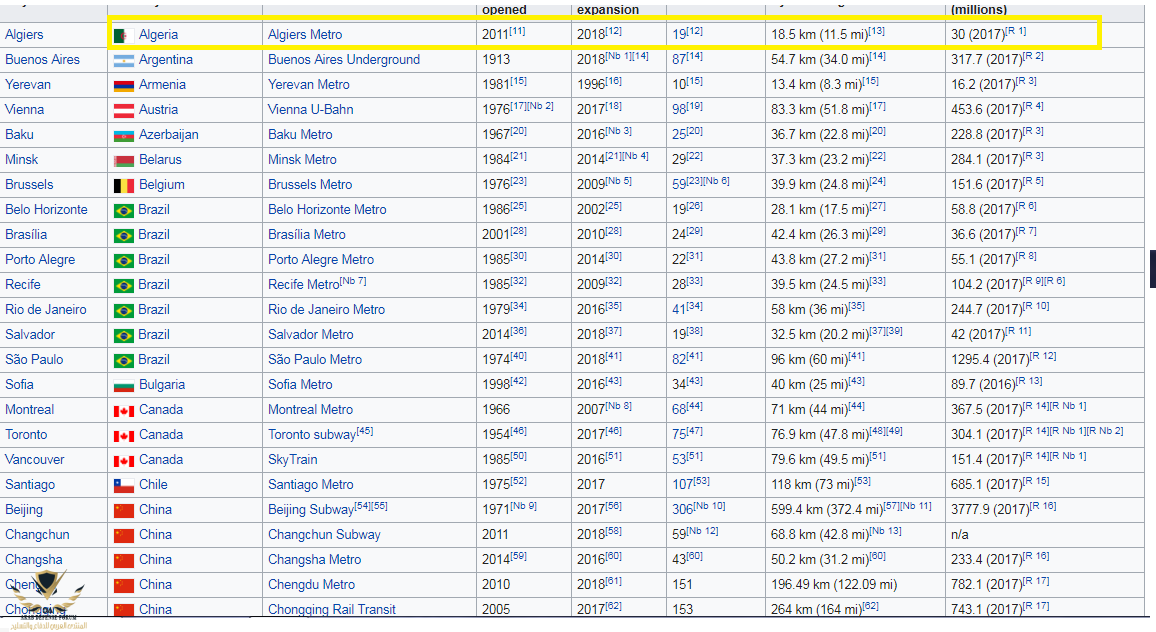
Task: Open the Chongqing Rail Transit link
Action: pyautogui.click(x=332, y=609)
